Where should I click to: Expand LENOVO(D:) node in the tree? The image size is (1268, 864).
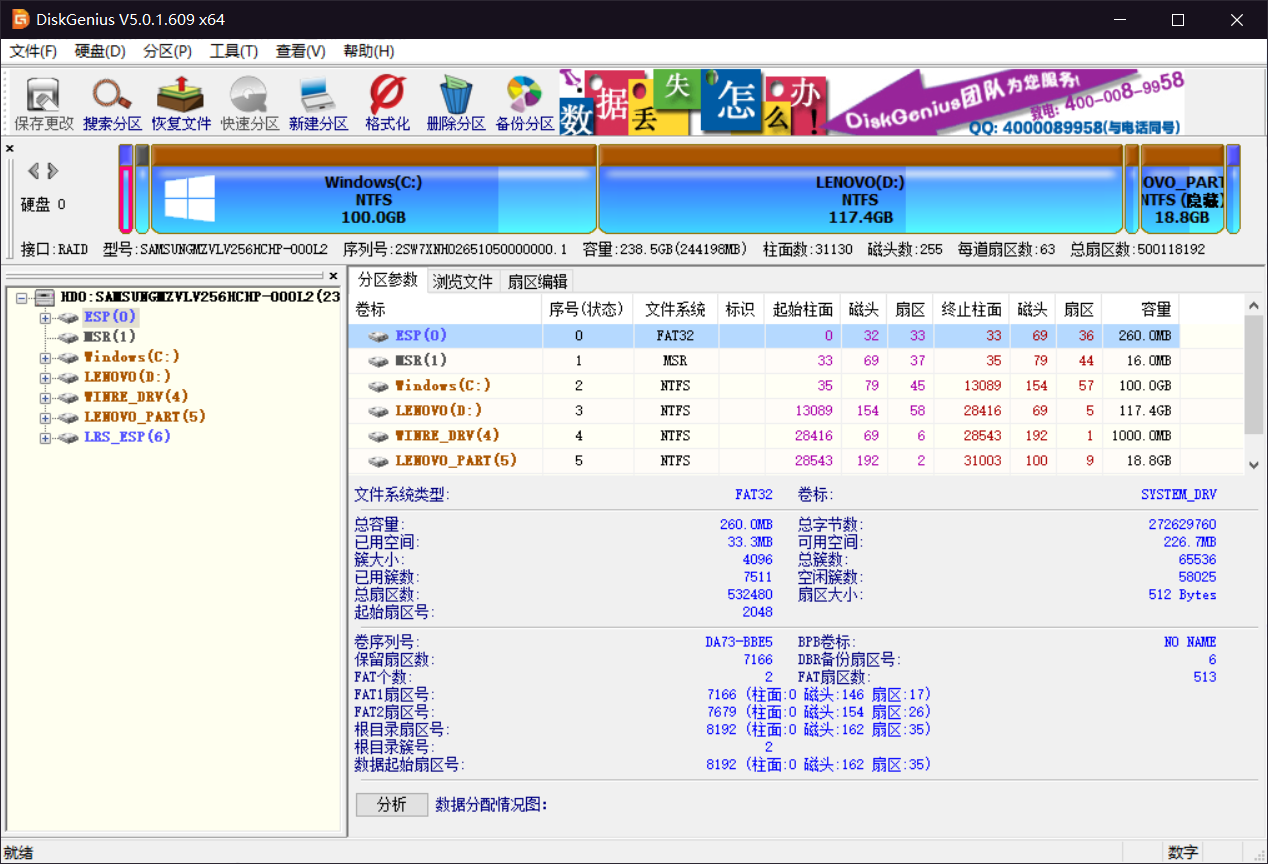pyautogui.click(x=45, y=377)
